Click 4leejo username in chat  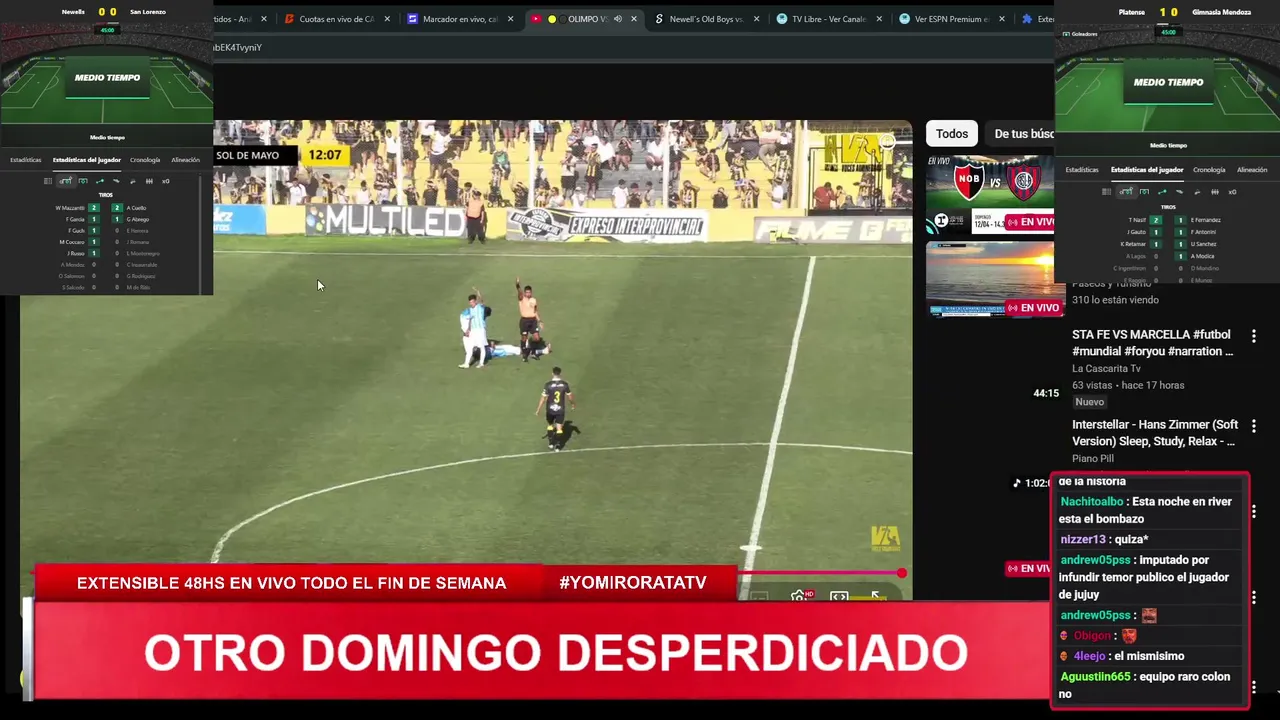[x=1089, y=657]
